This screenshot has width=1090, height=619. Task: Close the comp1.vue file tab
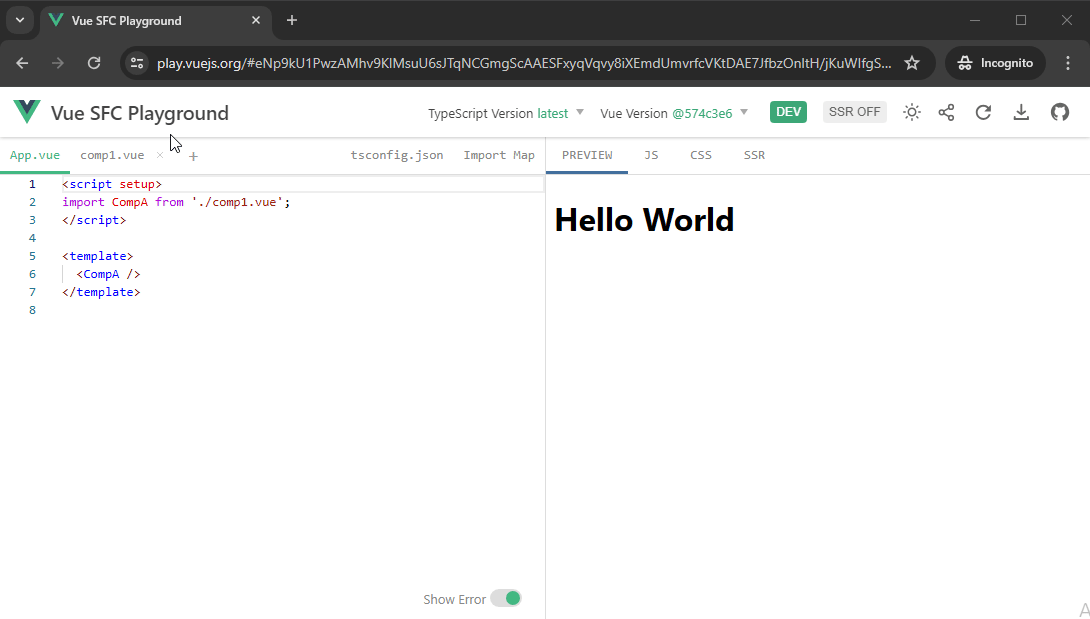[160, 155]
